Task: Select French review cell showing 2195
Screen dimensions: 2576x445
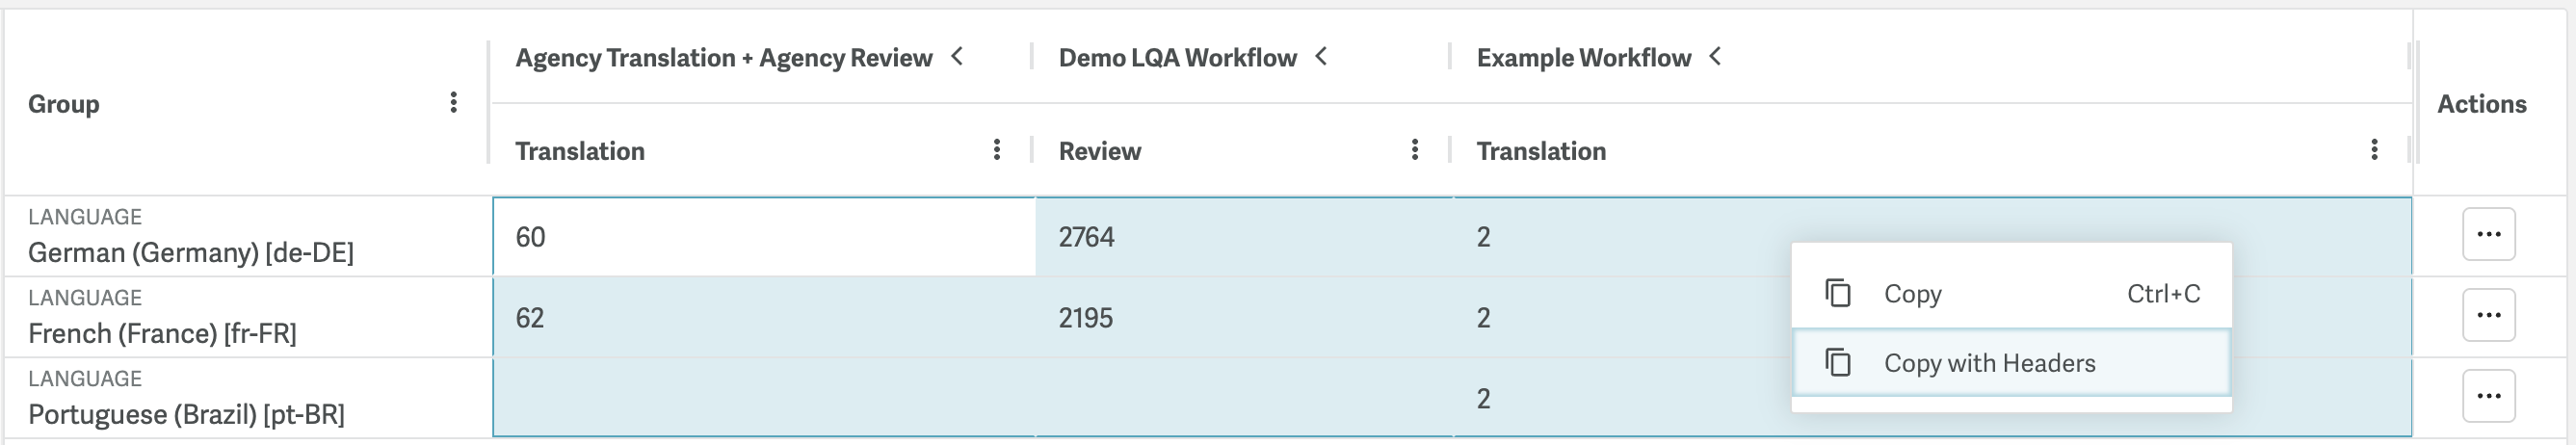Action: tap(1242, 318)
